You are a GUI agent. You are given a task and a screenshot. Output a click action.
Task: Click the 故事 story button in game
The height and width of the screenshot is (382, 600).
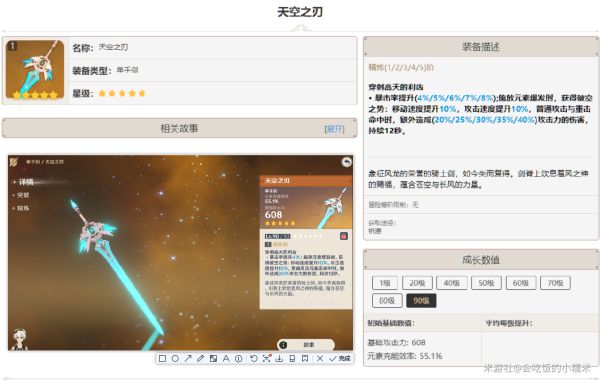pos(306,345)
